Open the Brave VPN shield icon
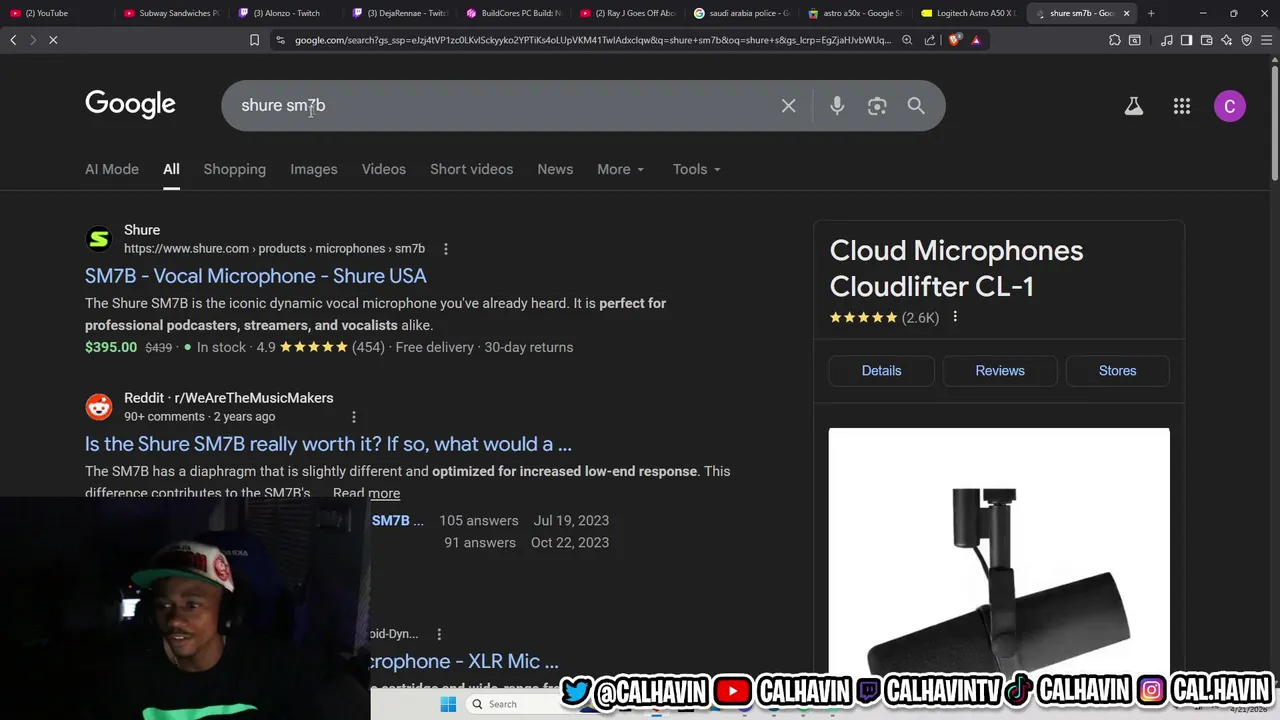Viewport: 1280px width, 720px height. point(1246,40)
